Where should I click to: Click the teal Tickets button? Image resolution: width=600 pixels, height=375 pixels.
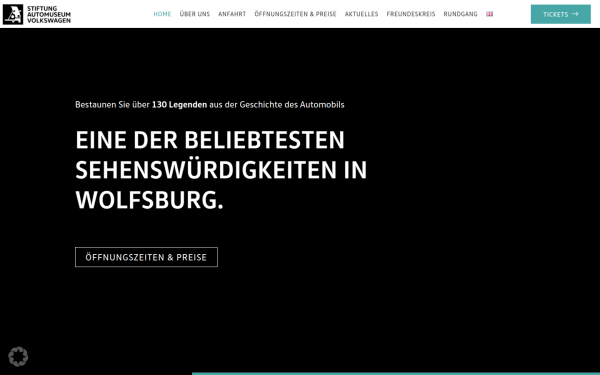(561, 14)
